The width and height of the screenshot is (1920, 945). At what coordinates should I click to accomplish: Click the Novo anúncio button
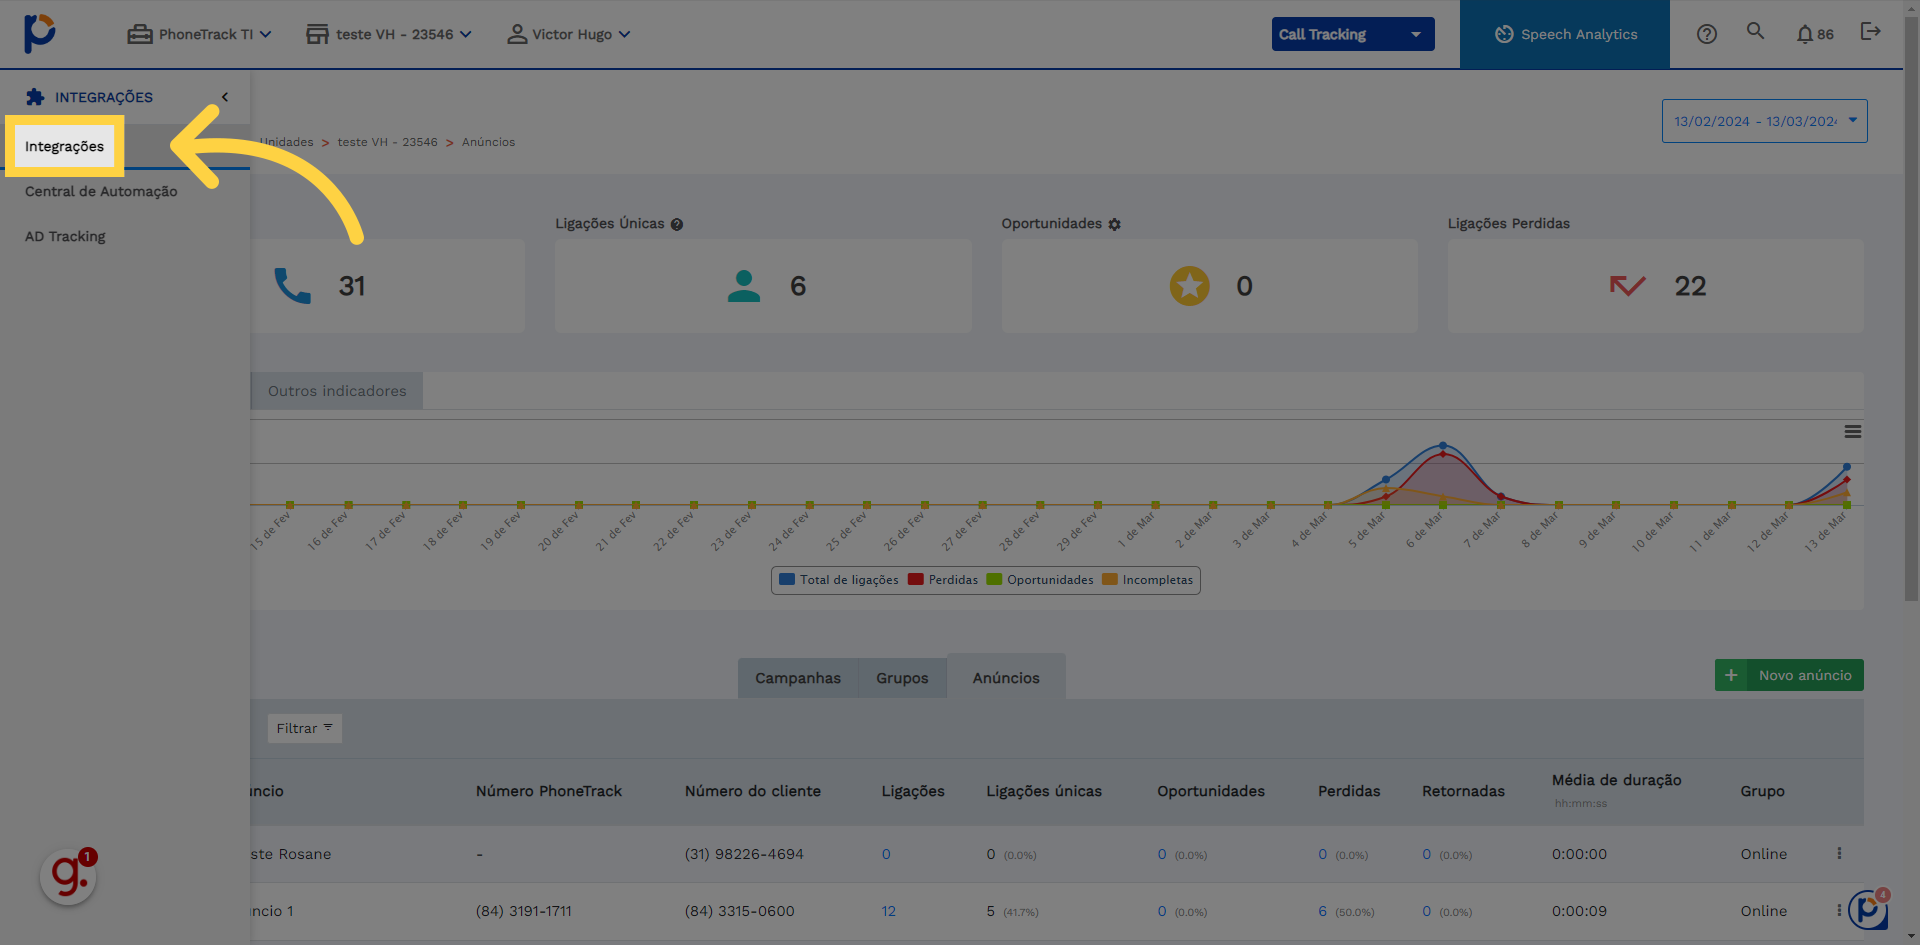pyautogui.click(x=1789, y=675)
